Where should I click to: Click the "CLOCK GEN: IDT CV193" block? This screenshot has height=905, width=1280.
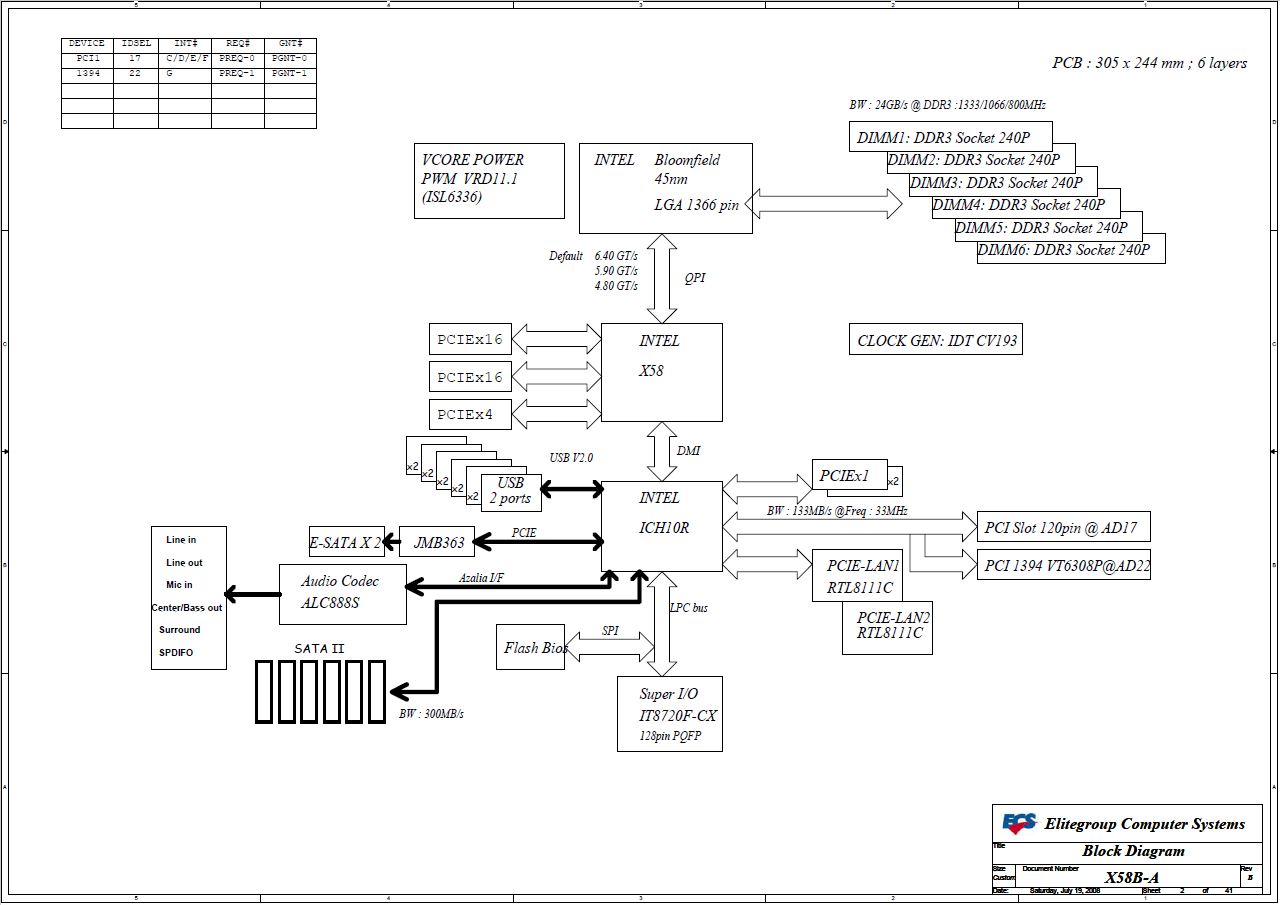pyautogui.click(x=935, y=340)
